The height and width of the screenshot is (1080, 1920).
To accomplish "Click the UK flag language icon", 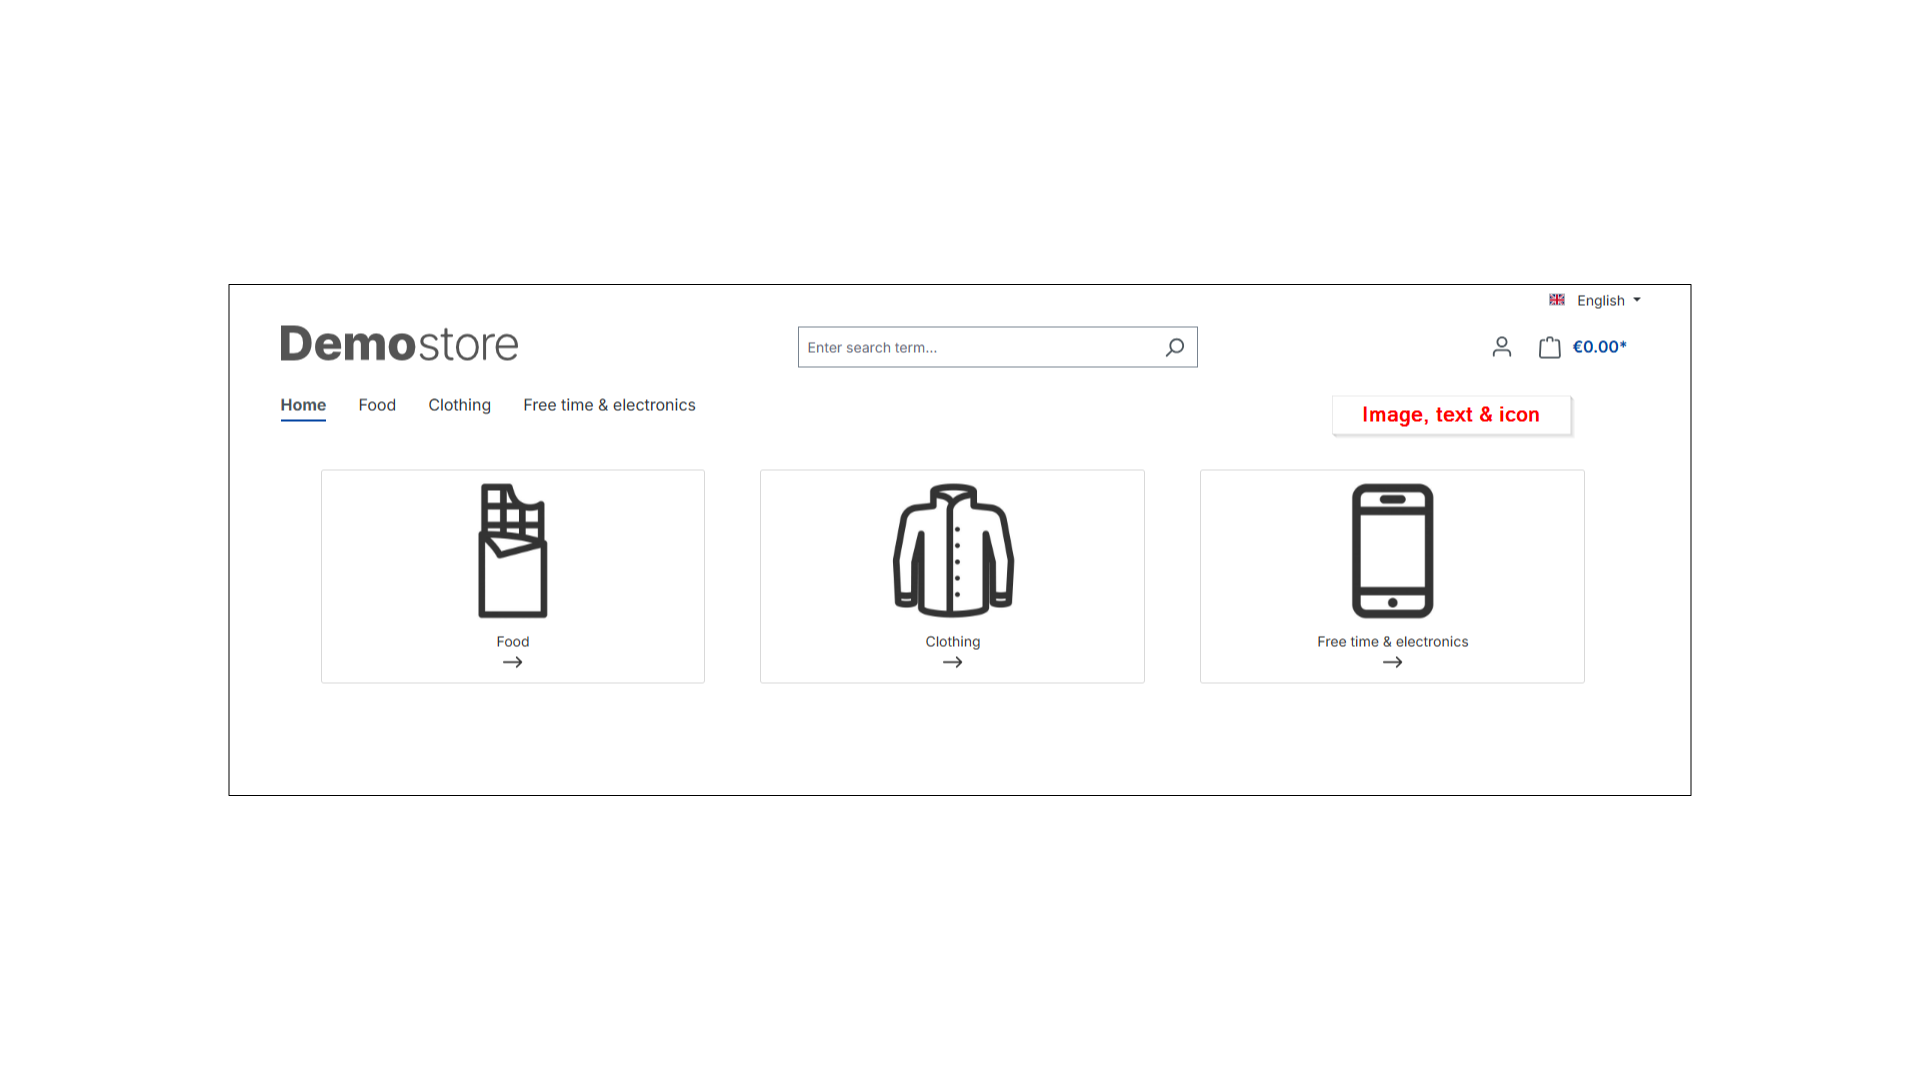I will (1557, 300).
